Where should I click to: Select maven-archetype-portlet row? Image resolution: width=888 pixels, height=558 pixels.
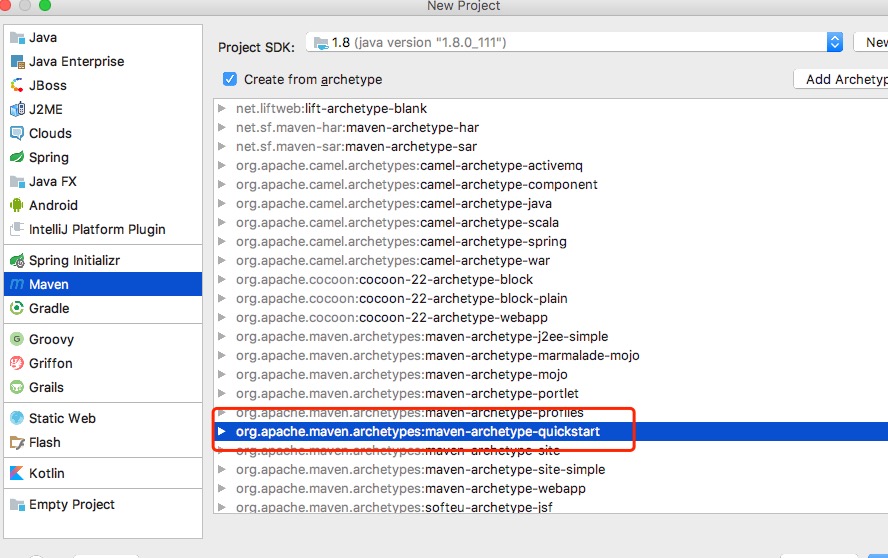coord(551,394)
